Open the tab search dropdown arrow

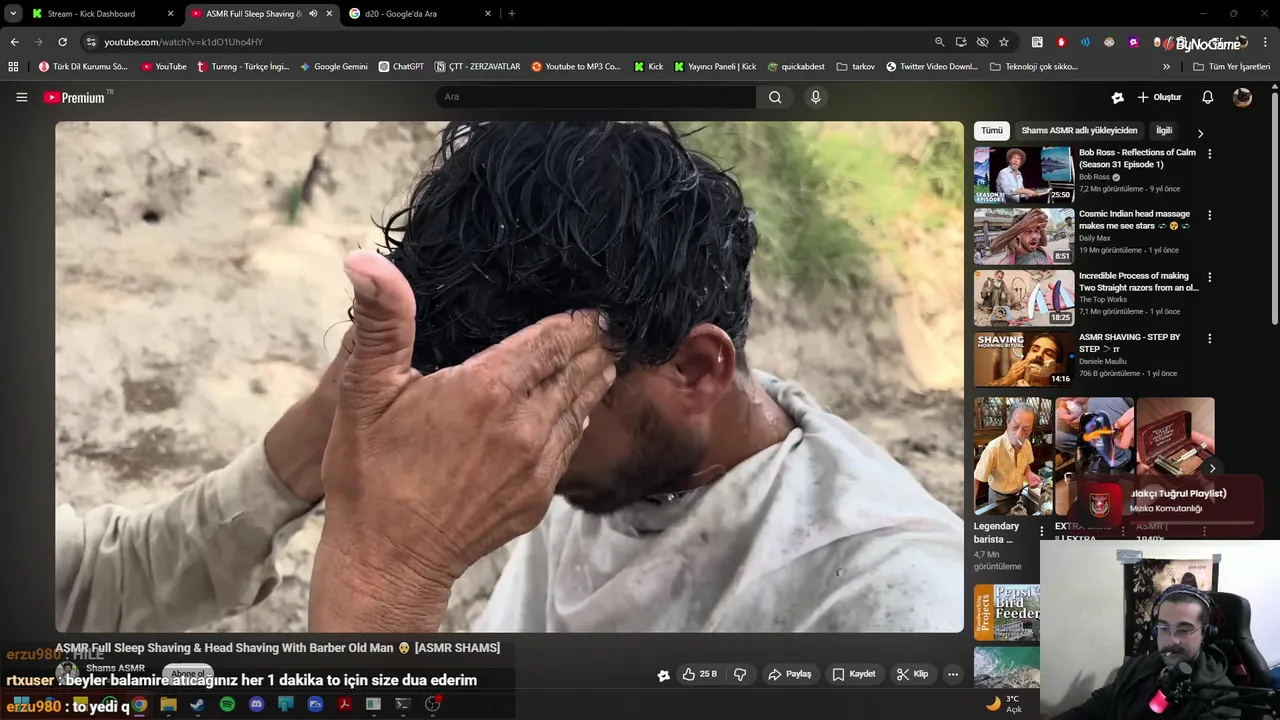(x=13, y=14)
